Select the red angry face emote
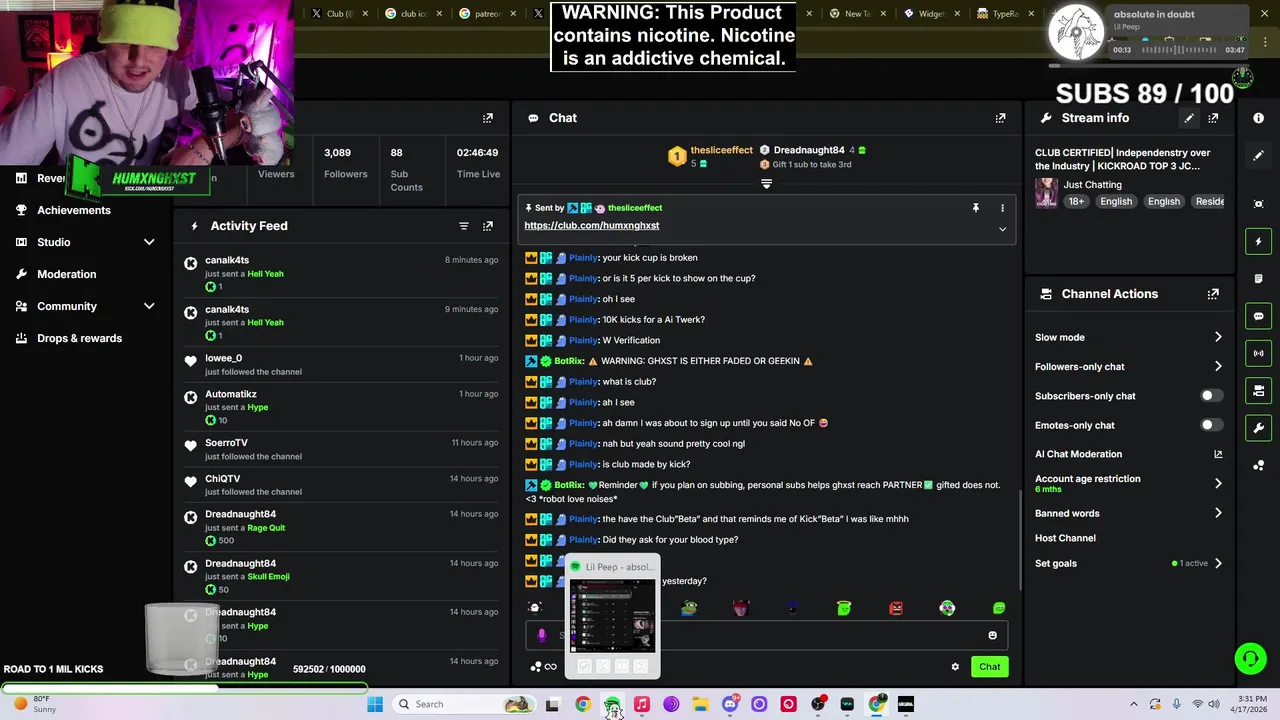Screen dimensions: 1280x720 coord(896,608)
